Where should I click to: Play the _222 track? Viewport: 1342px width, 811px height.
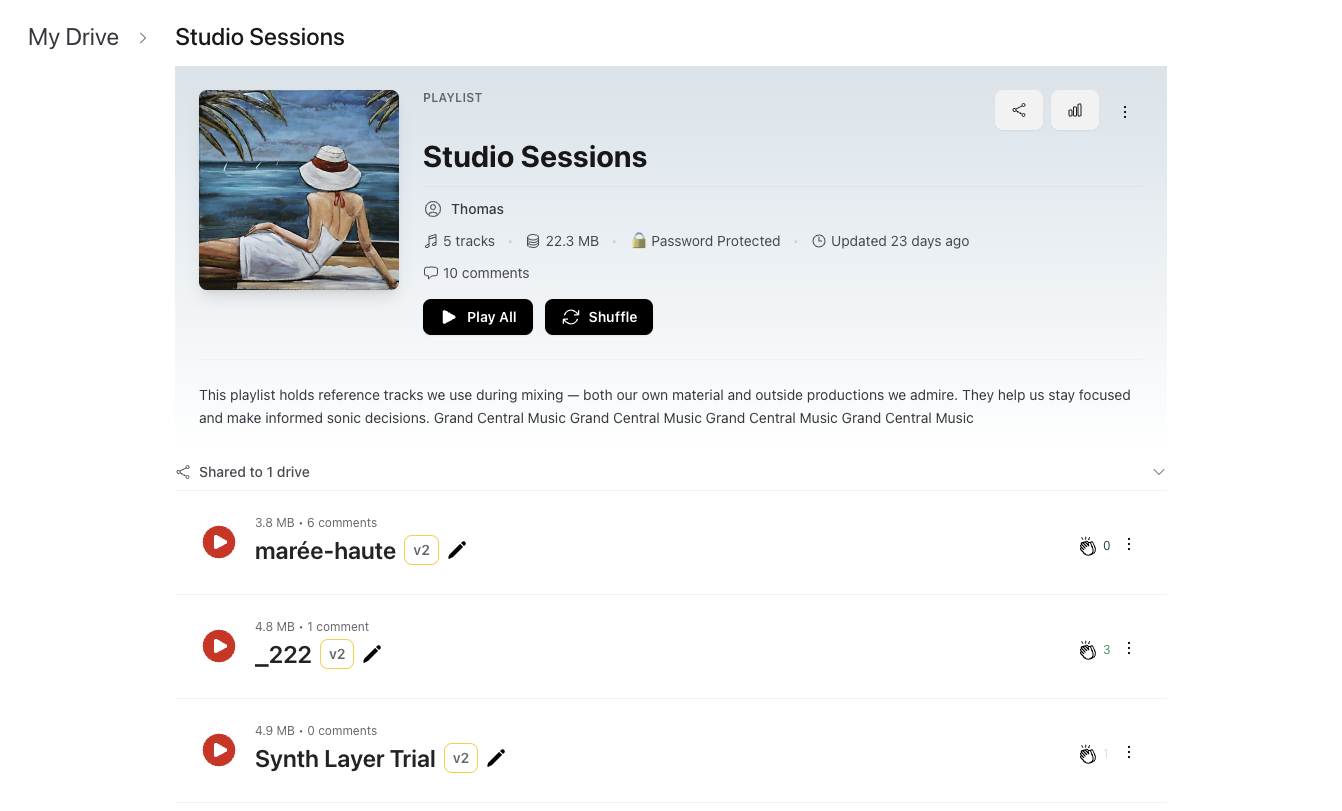pos(218,646)
